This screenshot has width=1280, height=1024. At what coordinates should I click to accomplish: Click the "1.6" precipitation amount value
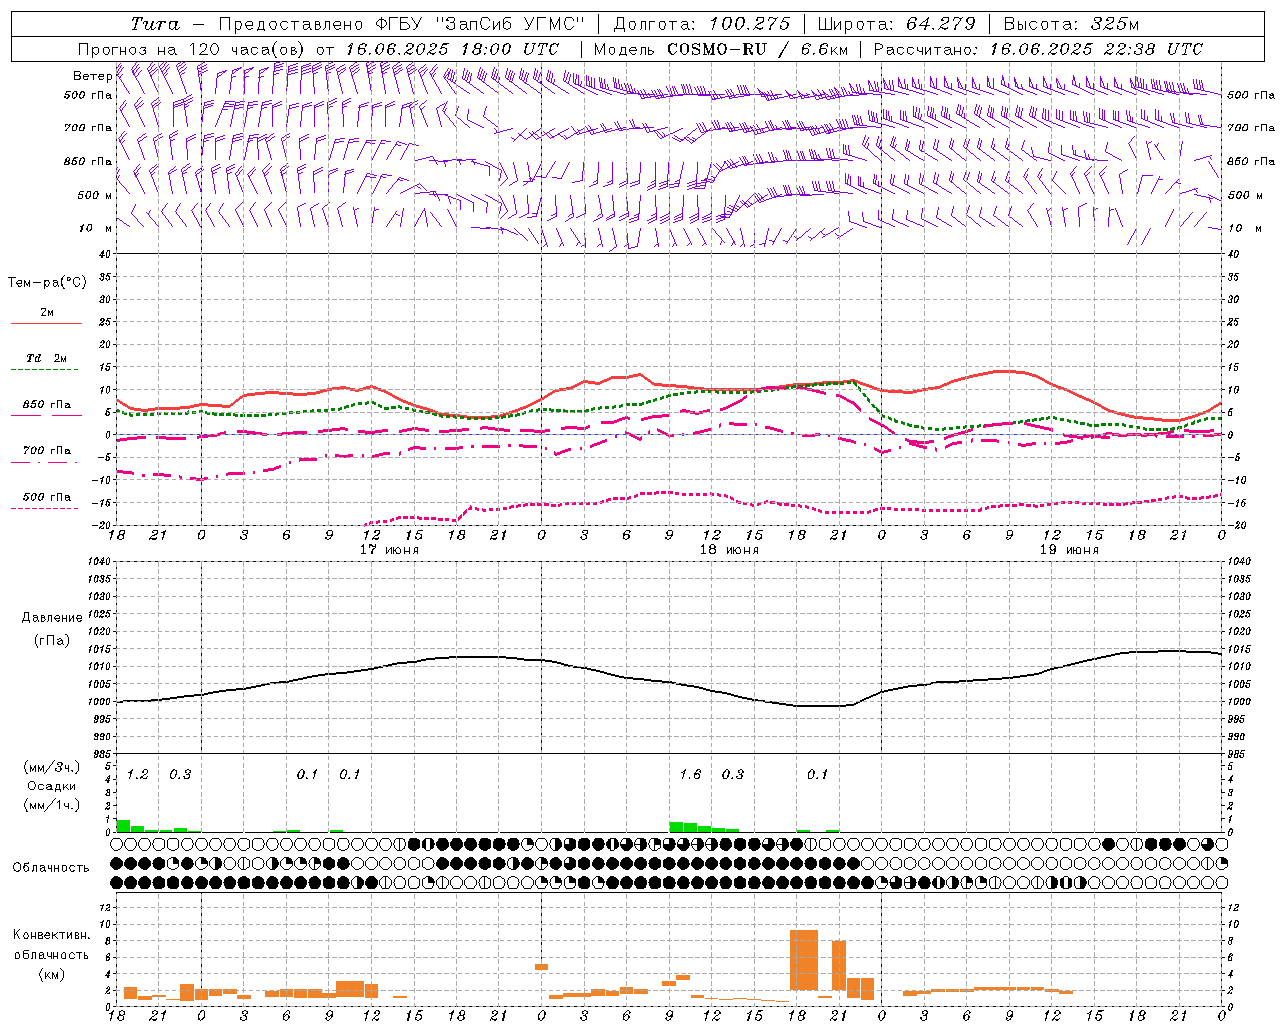(x=690, y=774)
